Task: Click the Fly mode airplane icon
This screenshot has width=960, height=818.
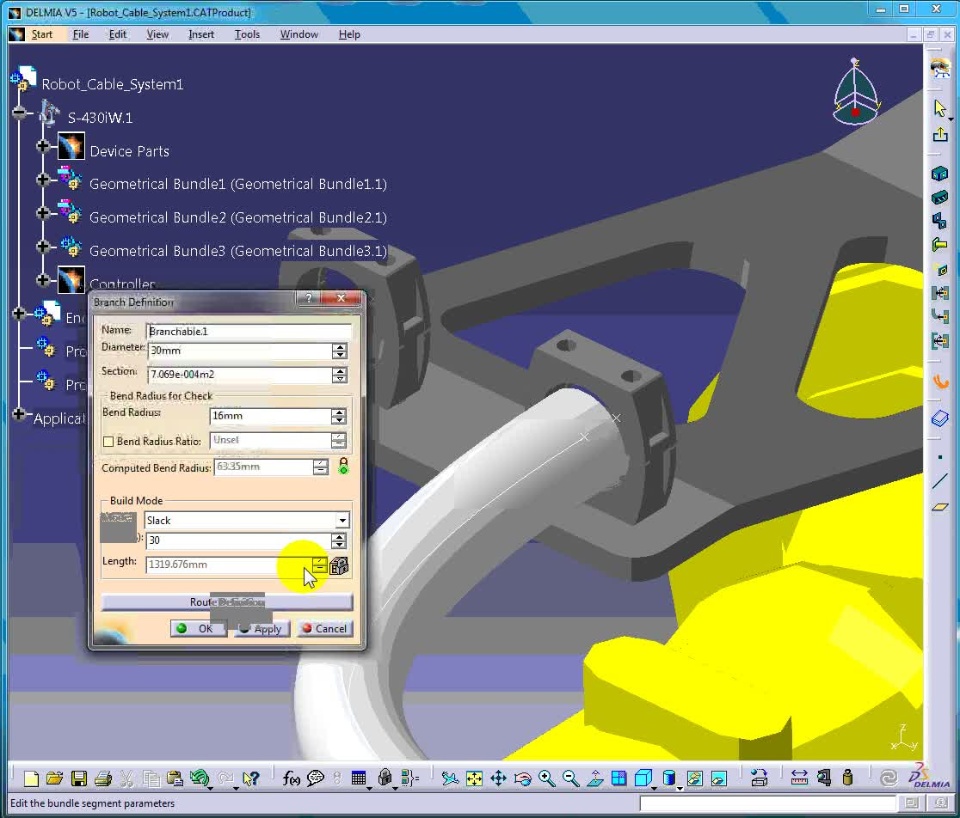Action: [x=450, y=778]
